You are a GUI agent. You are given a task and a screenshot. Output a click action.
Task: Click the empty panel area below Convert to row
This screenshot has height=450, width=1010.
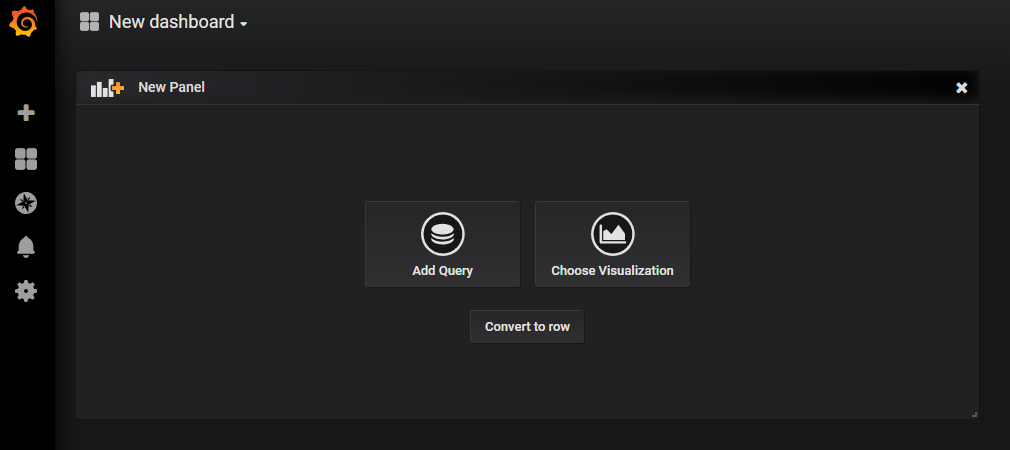pos(527,385)
